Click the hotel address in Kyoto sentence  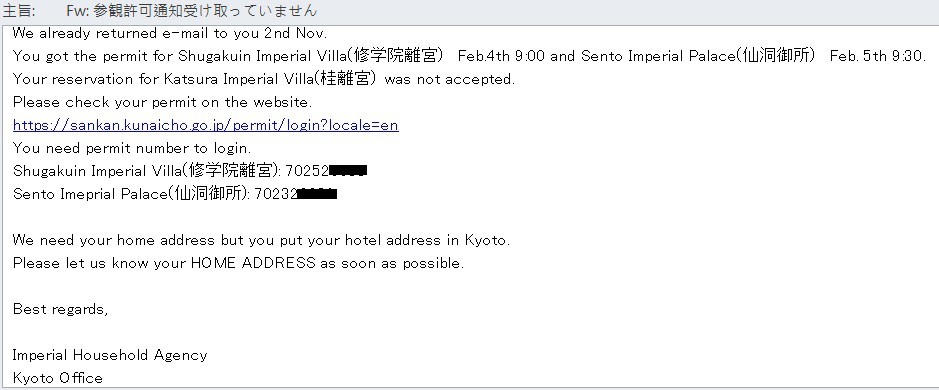pos(261,240)
